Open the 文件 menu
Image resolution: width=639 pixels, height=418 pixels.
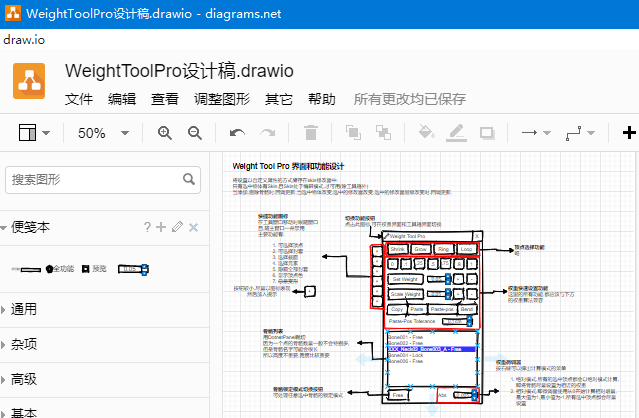point(79,99)
